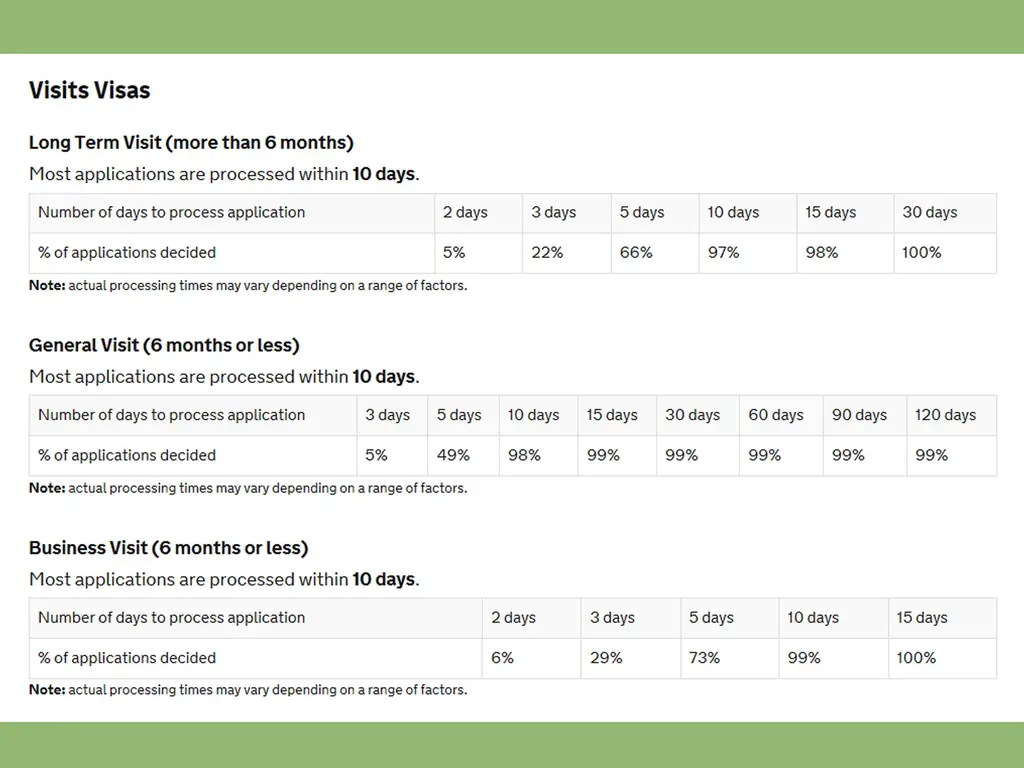Click the Visits Visas page heading
The image size is (1024, 768).
(90, 90)
